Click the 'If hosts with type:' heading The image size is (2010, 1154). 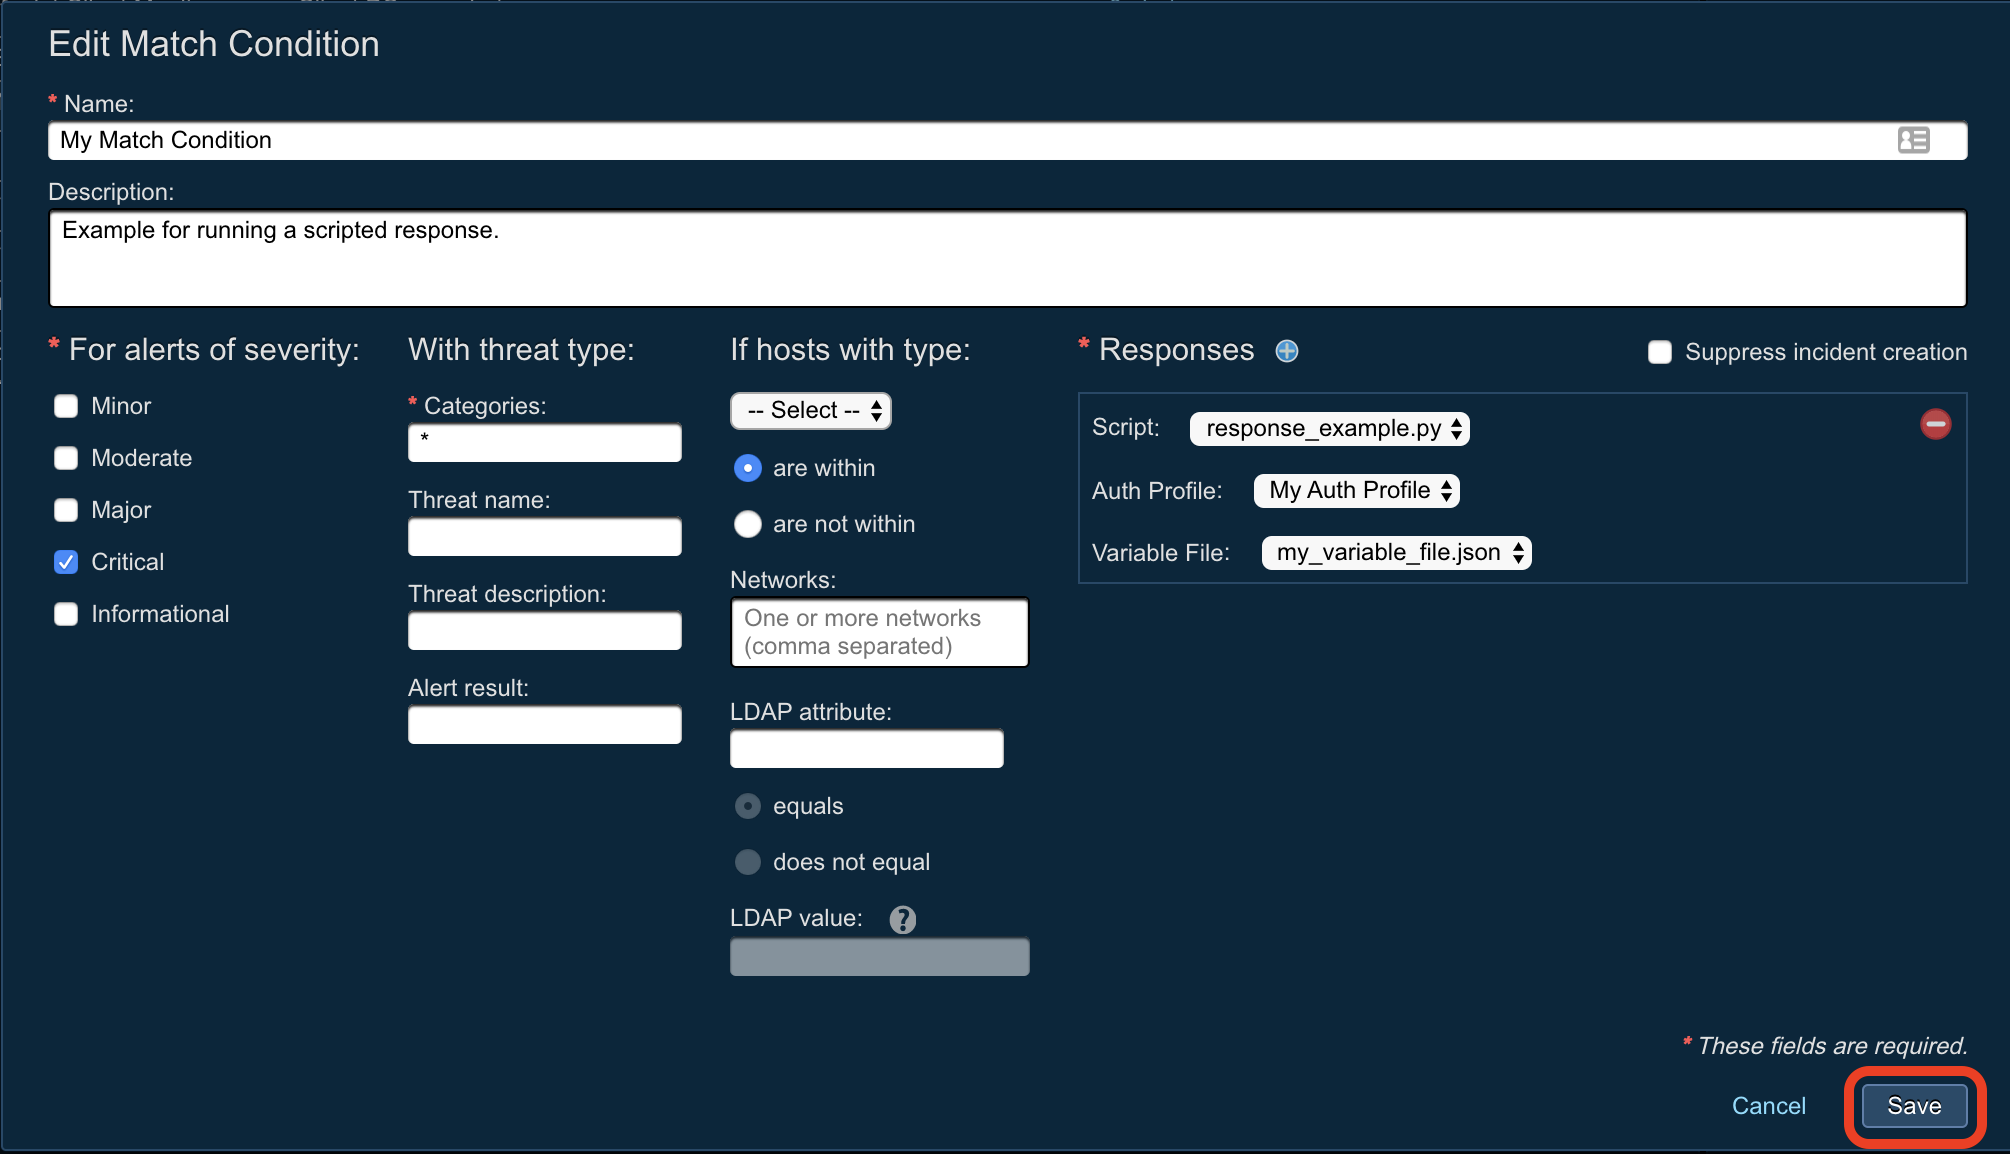pyautogui.click(x=850, y=350)
